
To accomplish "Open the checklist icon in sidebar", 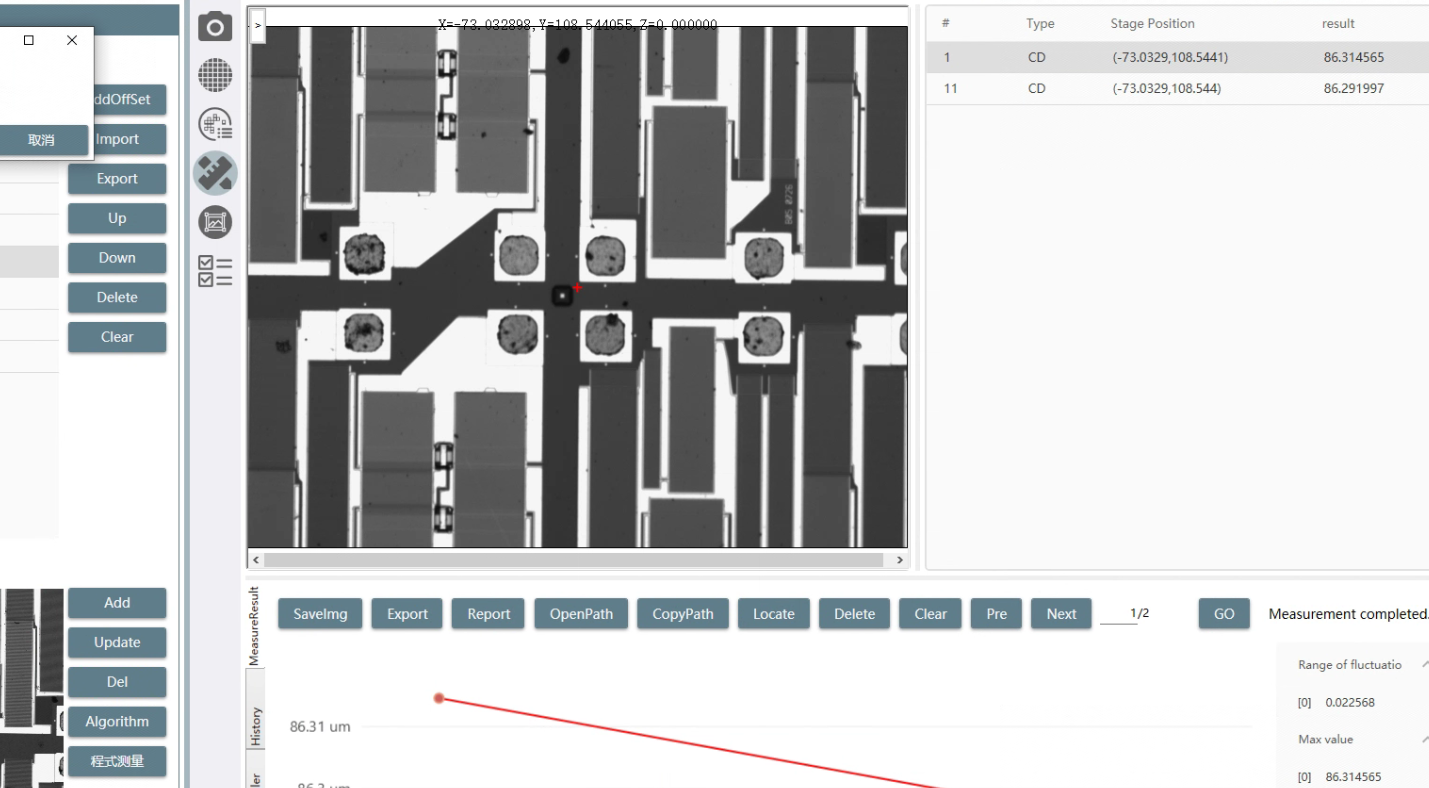I will tap(215, 271).
